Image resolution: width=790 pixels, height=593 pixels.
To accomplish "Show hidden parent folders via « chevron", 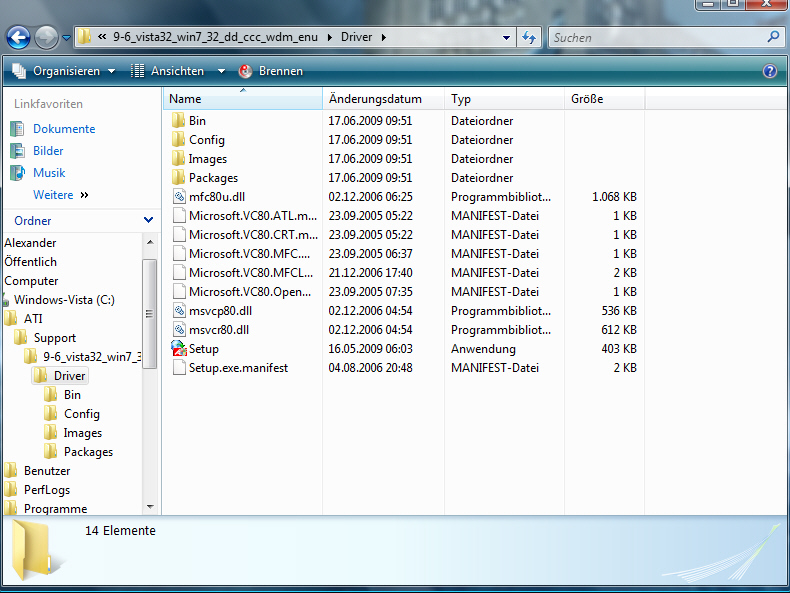I will (x=102, y=37).
